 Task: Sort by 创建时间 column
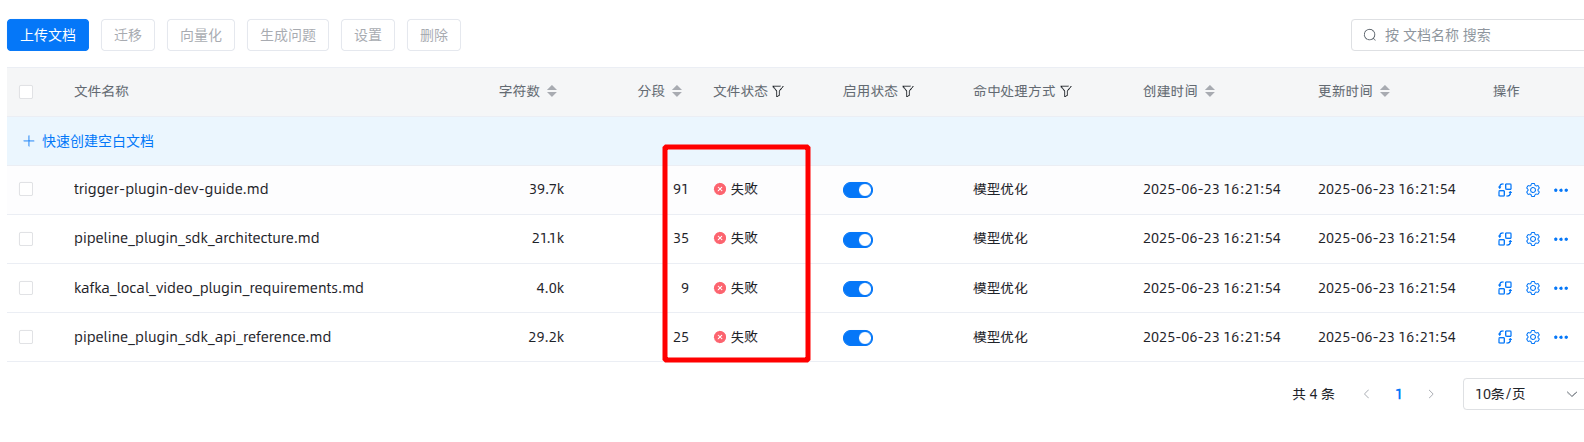[x=1210, y=91]
